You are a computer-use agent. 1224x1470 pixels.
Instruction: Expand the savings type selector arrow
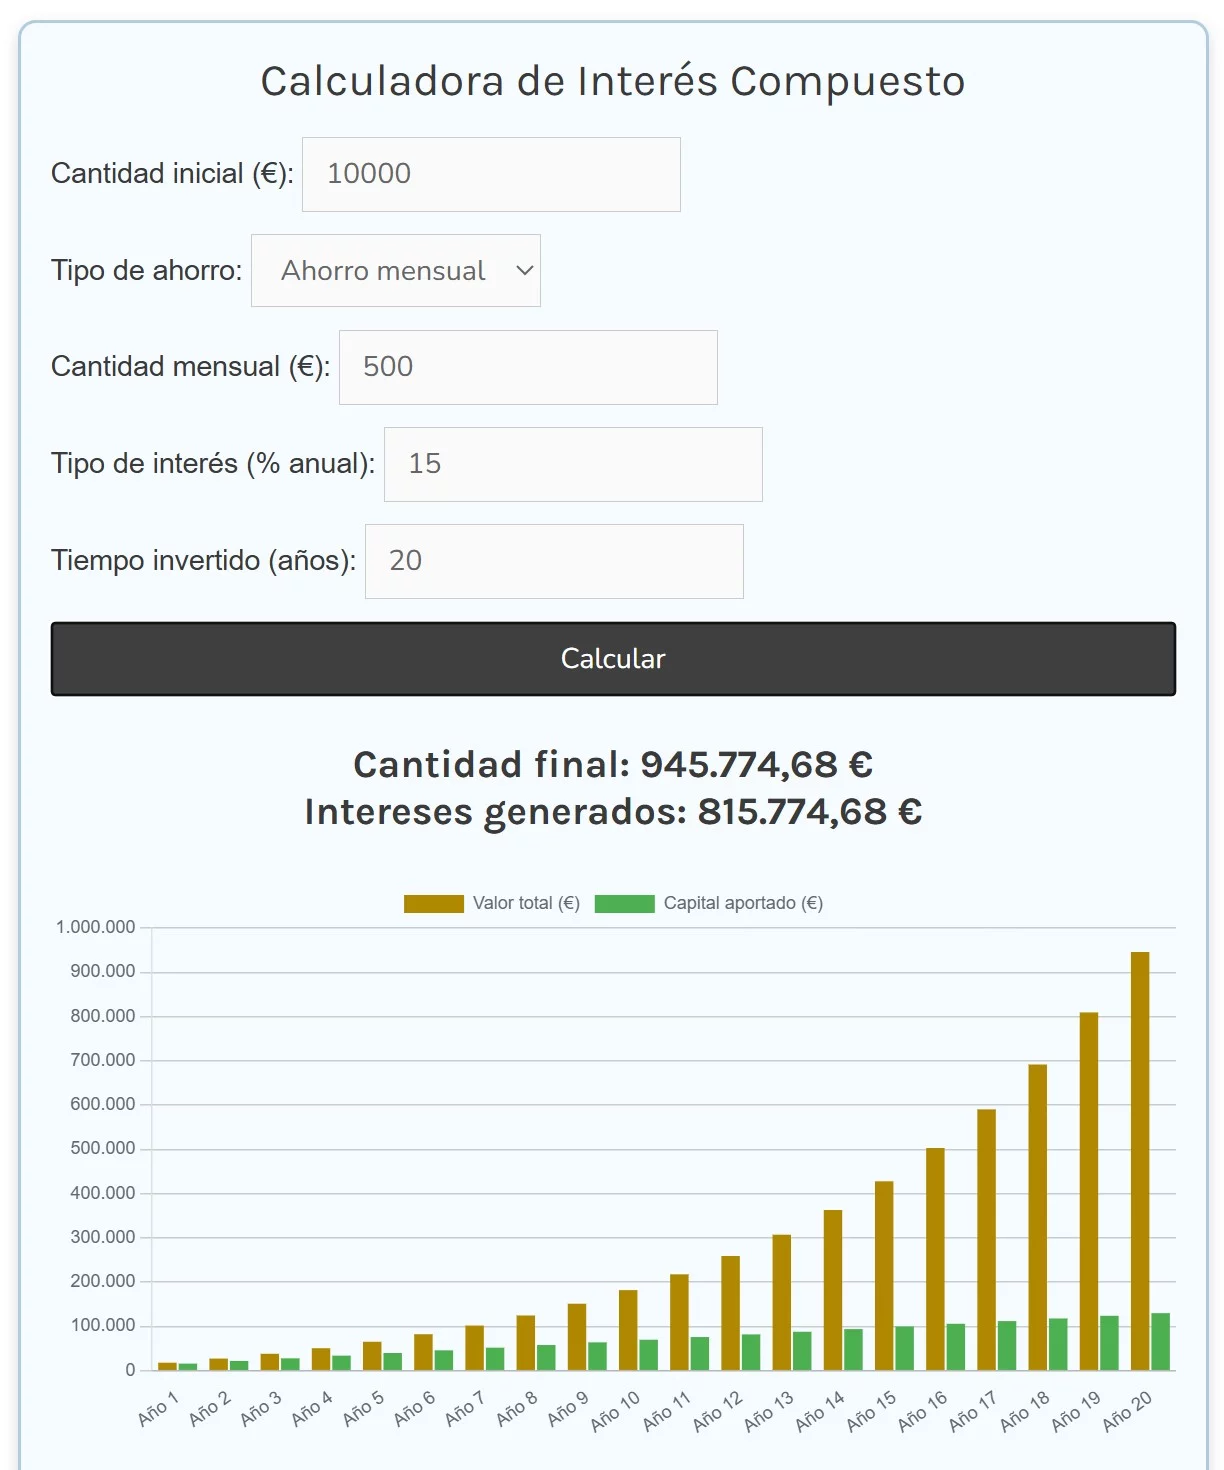522,270
